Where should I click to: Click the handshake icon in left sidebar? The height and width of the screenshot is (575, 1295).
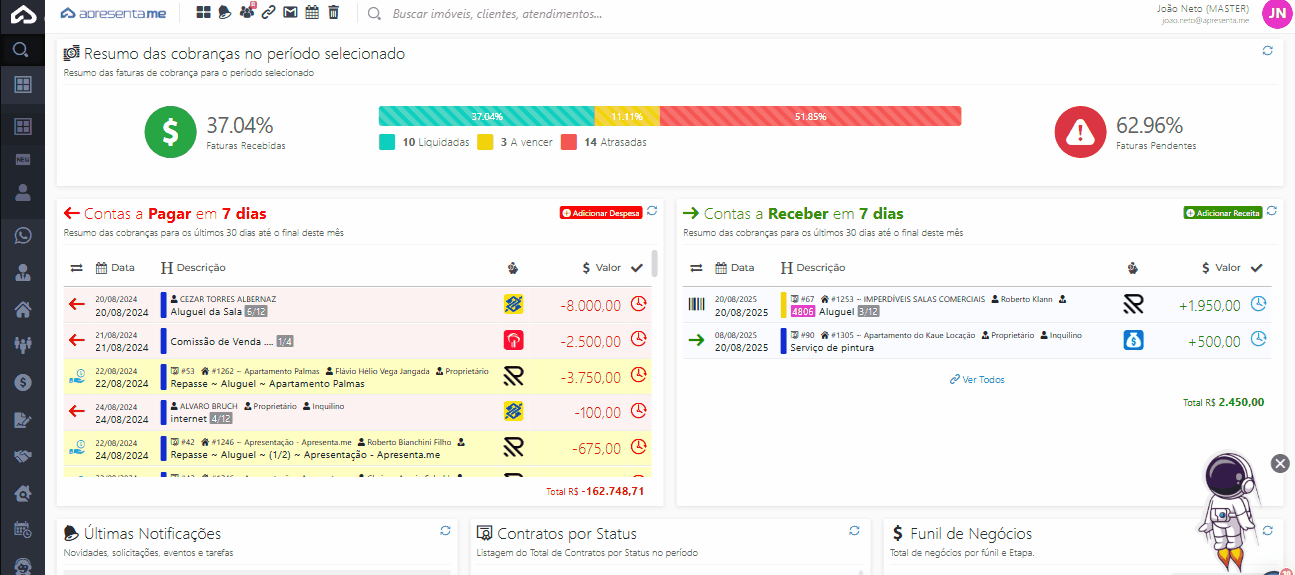click(22, 456)
